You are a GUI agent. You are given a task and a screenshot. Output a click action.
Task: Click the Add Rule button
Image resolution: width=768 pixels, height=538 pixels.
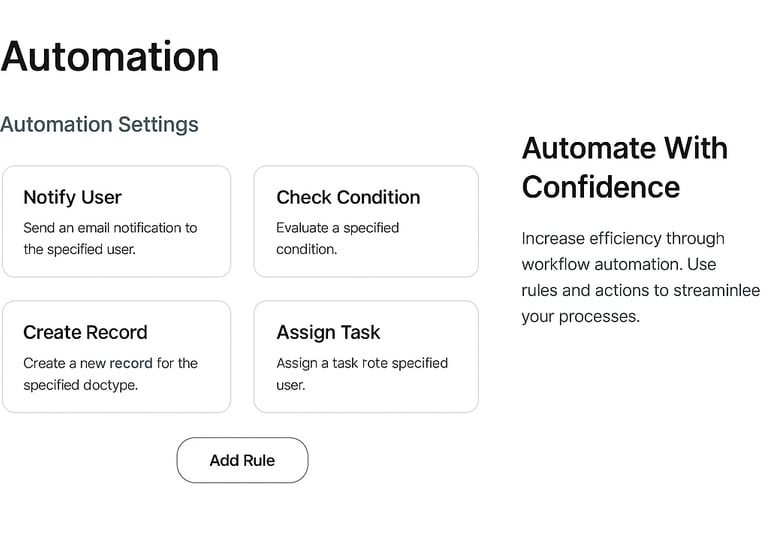[242, 460]
